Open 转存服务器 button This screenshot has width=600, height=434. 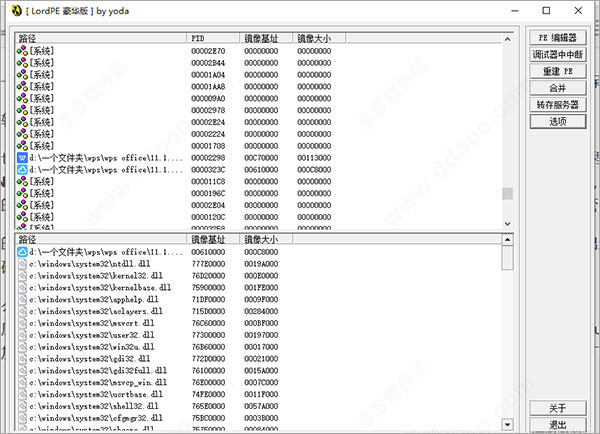(558, 105)
